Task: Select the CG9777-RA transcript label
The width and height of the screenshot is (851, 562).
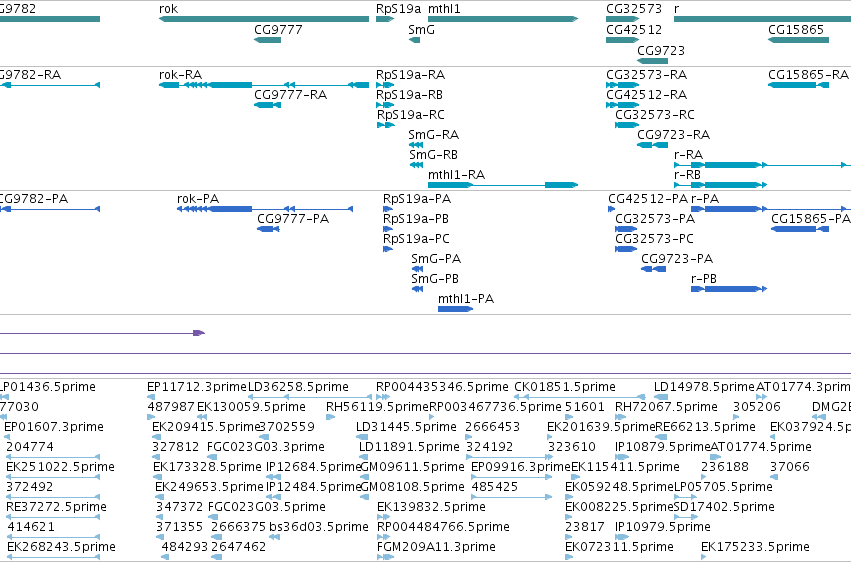Action: pyautogui.click(x=290, y=95)
